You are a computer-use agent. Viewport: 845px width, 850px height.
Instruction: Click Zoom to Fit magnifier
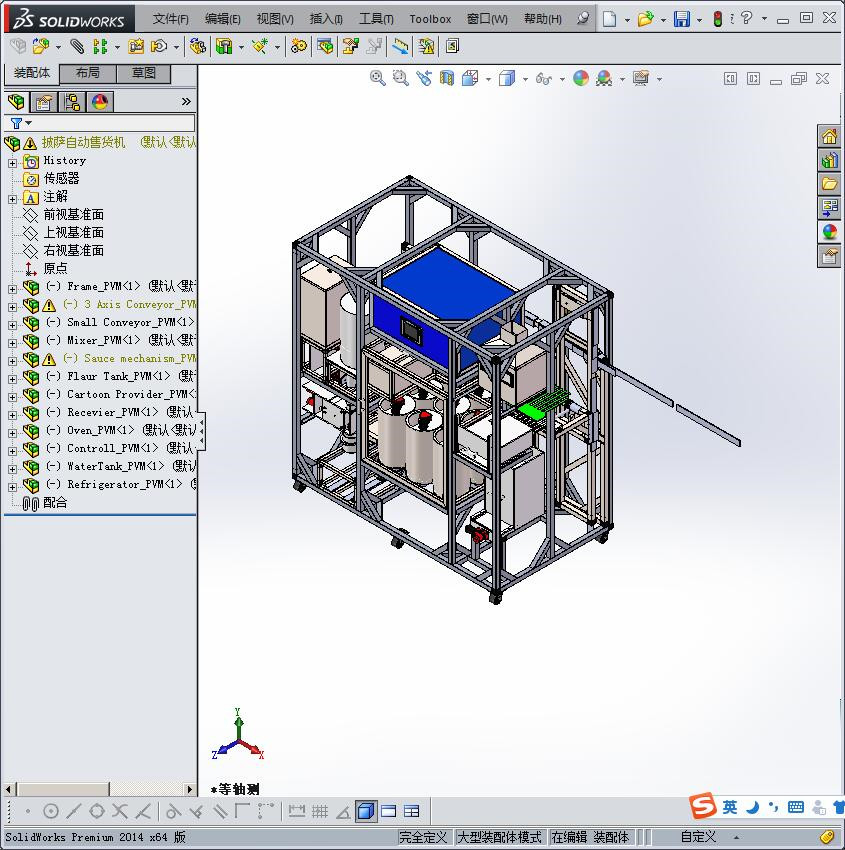(x=377, y=79)
